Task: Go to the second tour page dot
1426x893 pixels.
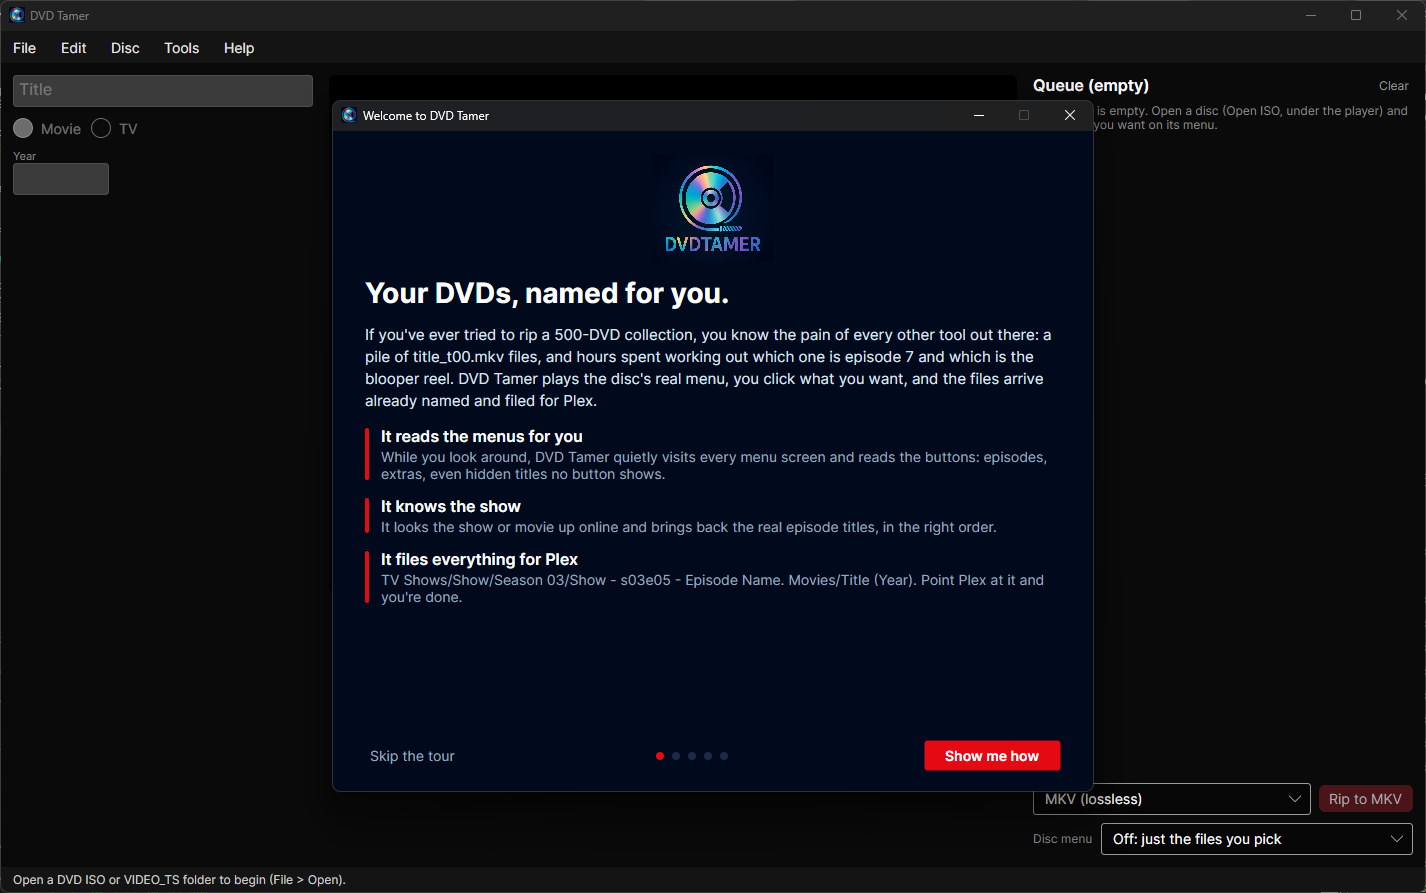Action: [676, 756]
